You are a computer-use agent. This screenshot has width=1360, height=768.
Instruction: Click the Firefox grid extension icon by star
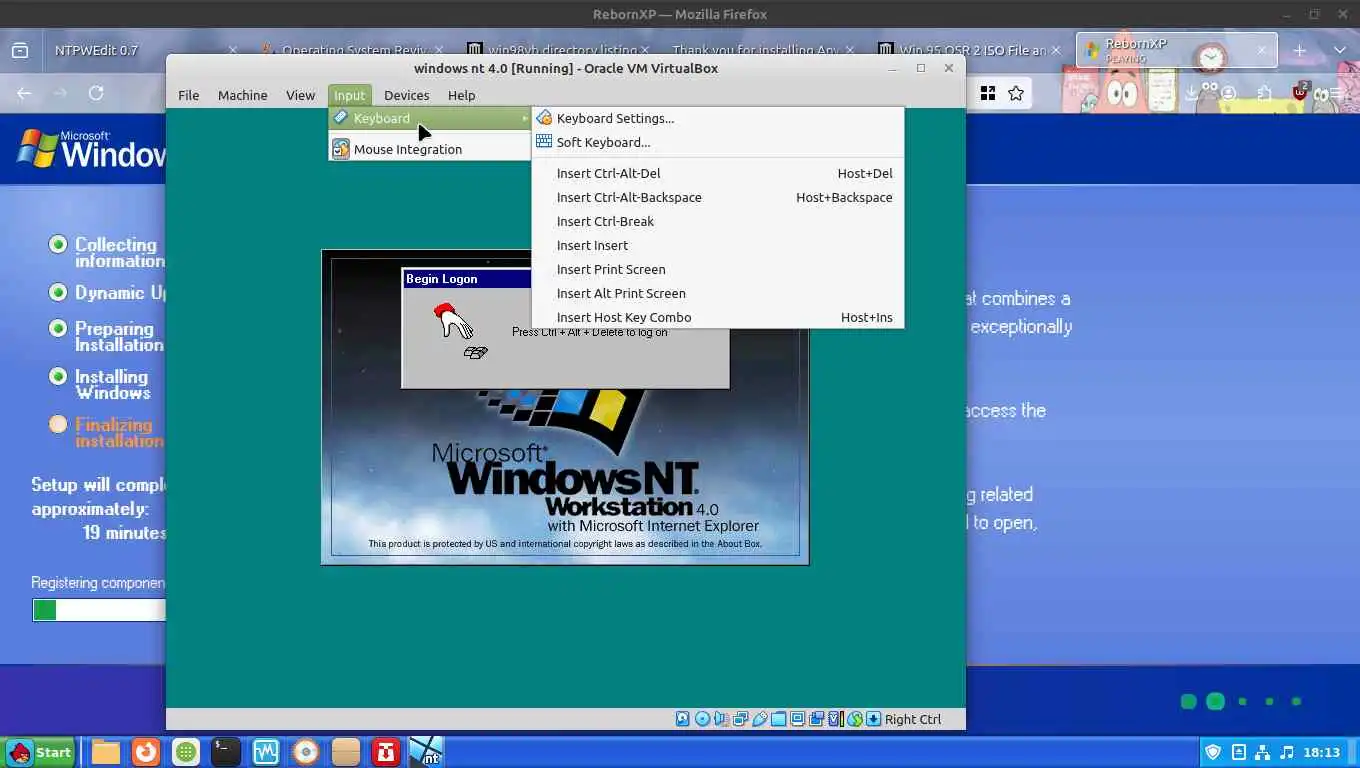click(x=988, y=93)
